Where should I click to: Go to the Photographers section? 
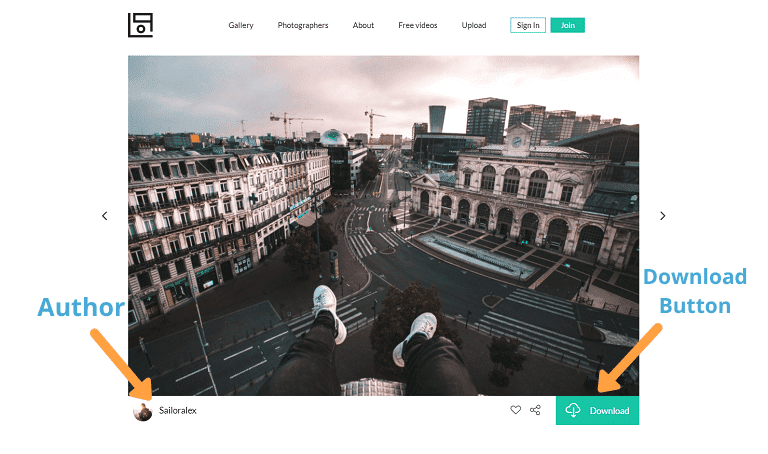[303, 25]
